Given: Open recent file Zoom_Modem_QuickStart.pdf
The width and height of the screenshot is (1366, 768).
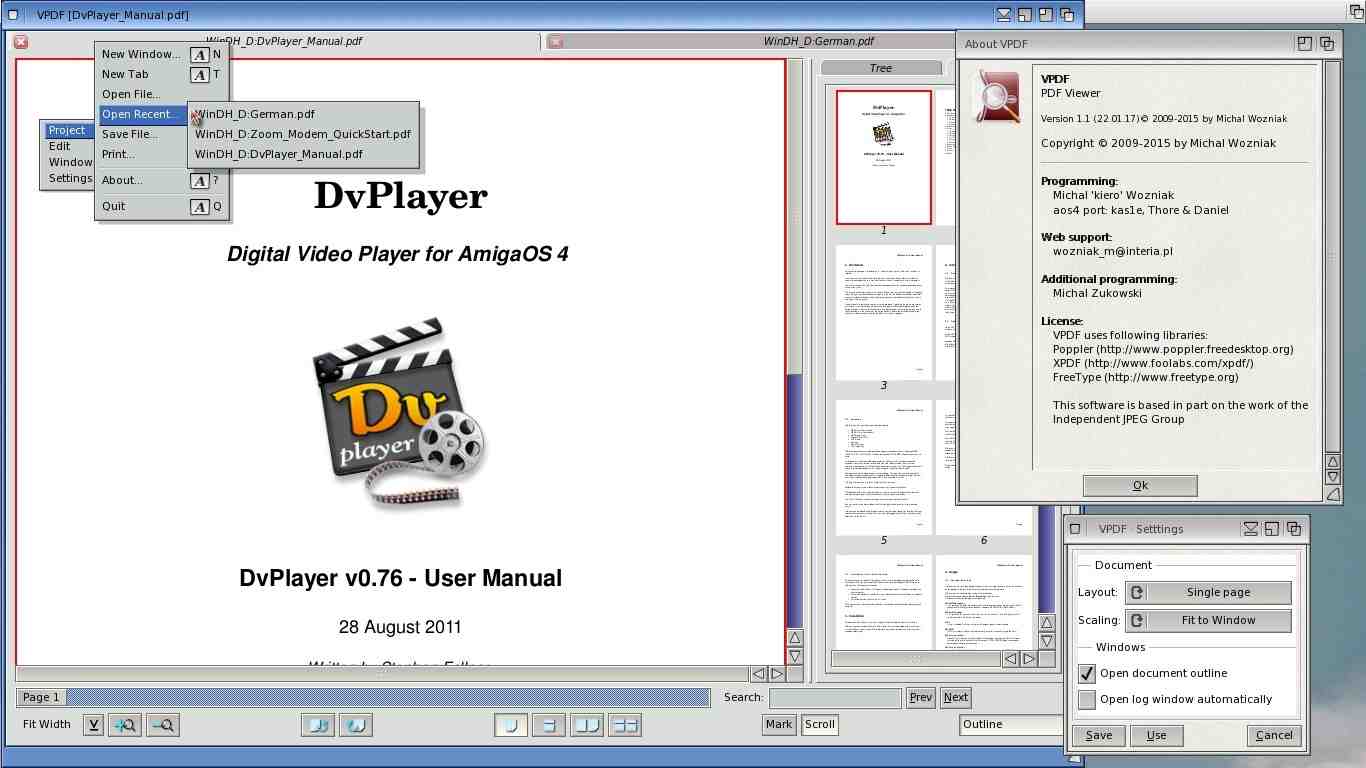Looking at the screenshot, I should point(303,134).
